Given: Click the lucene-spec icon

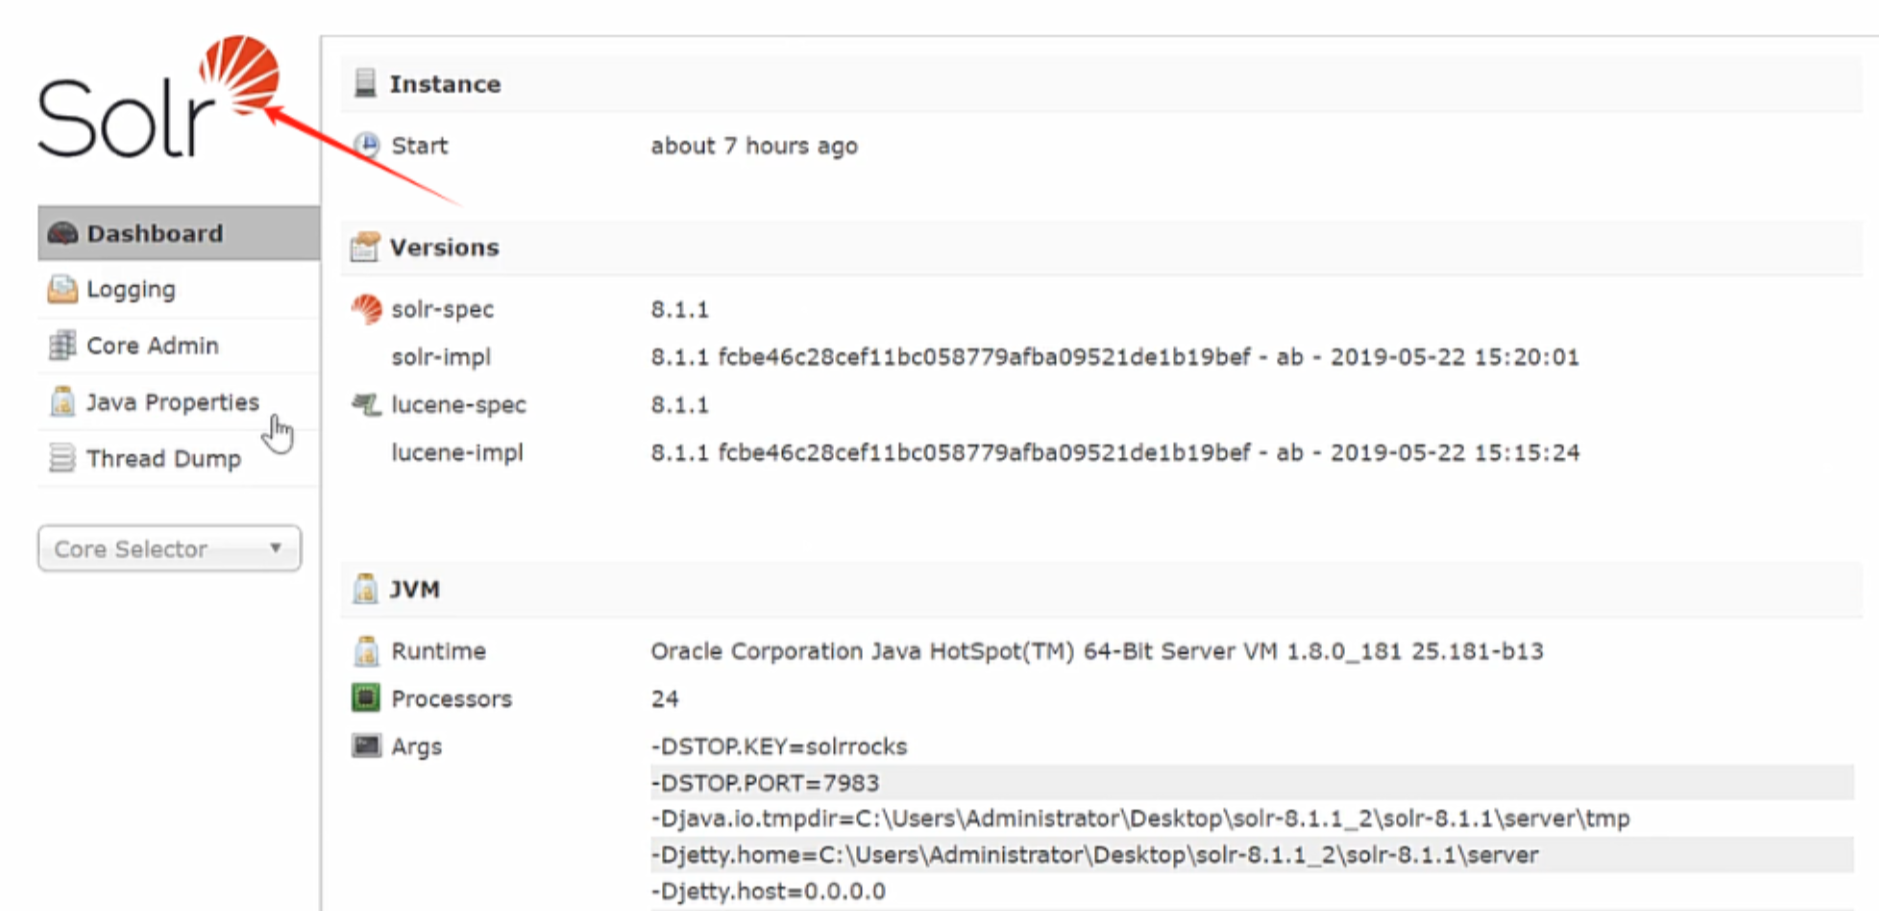Looking at the screenshot, I should coord(366,405).
